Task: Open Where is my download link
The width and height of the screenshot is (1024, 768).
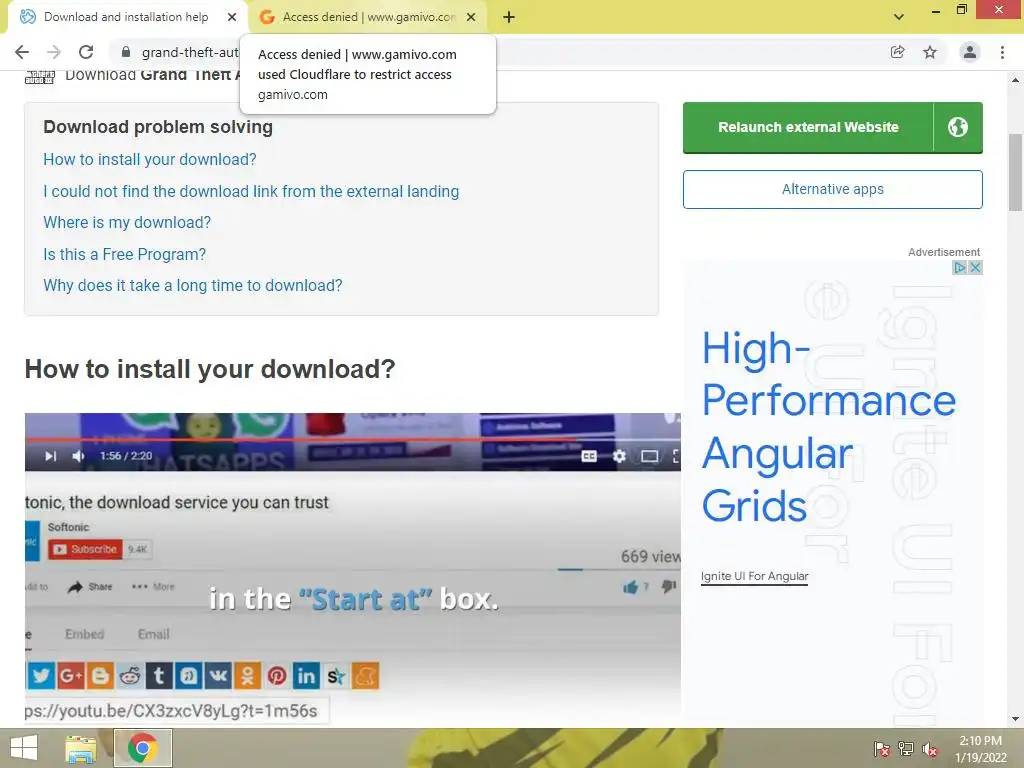Action: (x=127, y=223)
